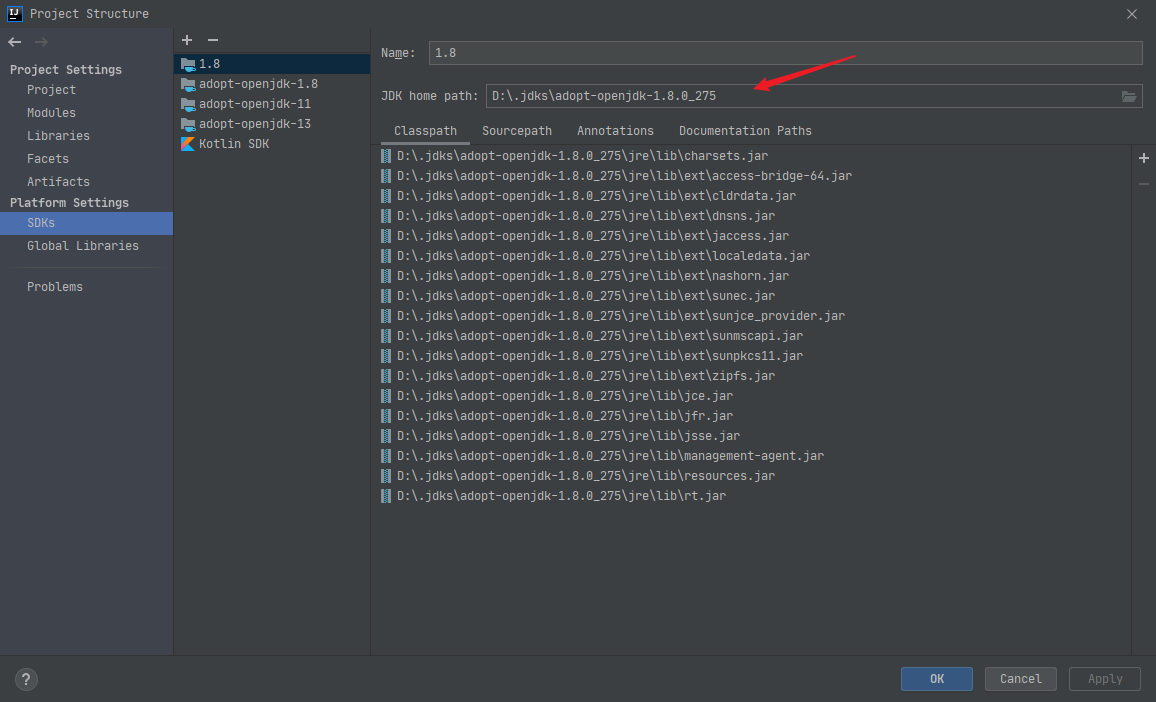Click the IntelliJ IDEA logo icon
The width and height of the screenshot is (1156, 702).
[15, 13]
